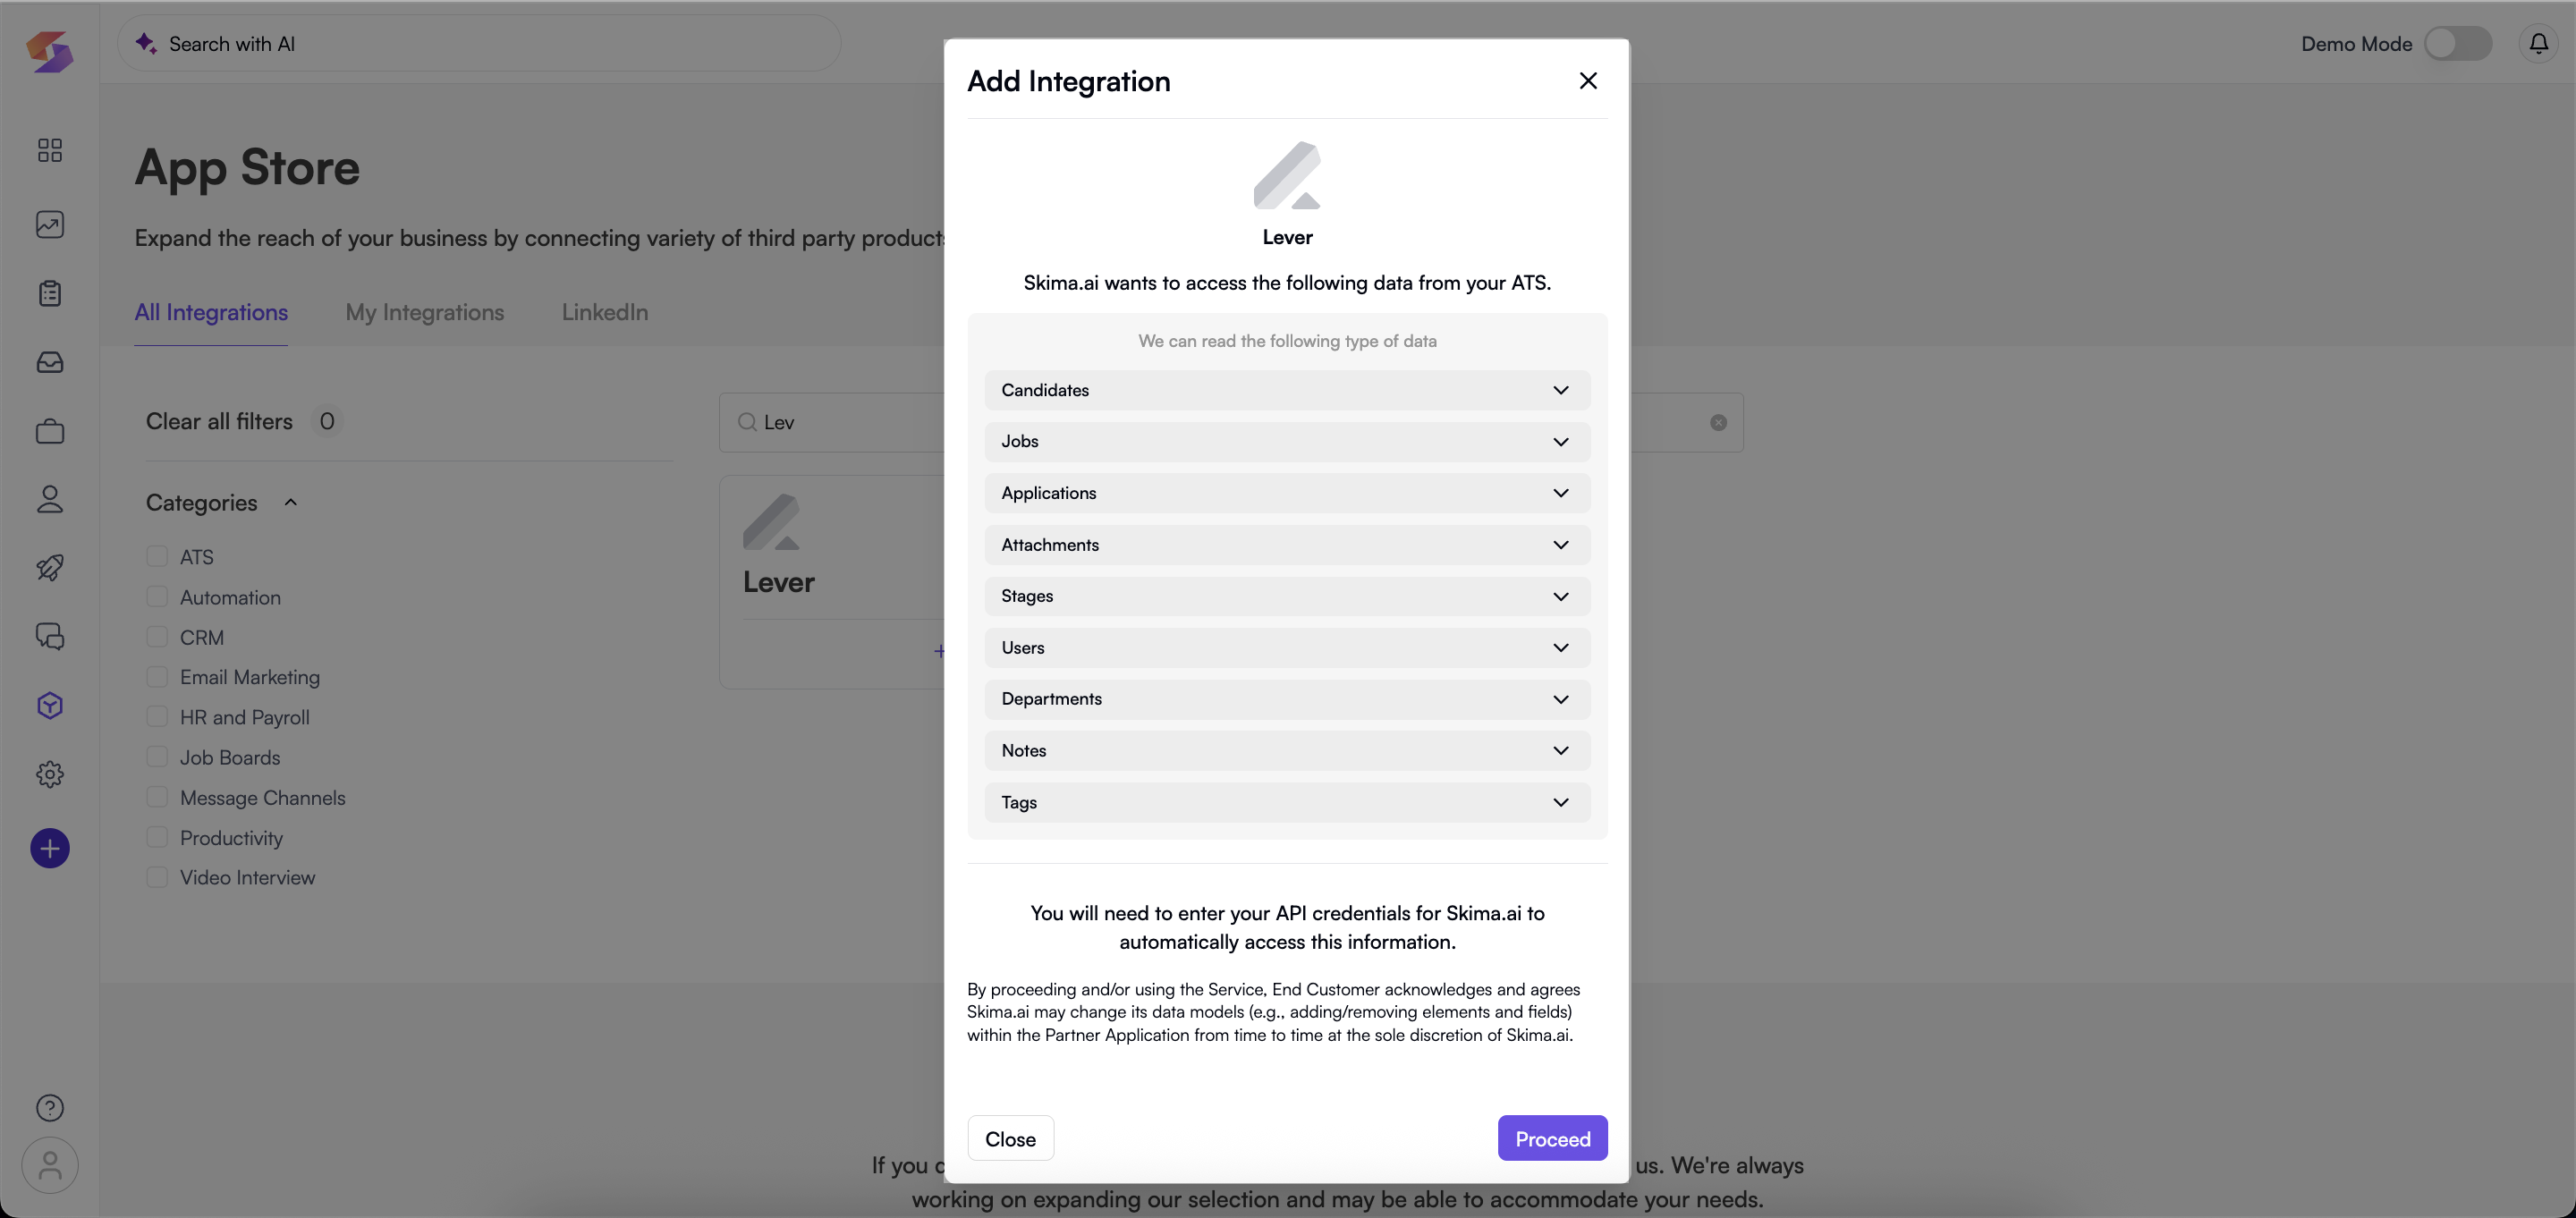Click the Close button in dialog footer
2576x1218 pixels.
[x=1010, y=1138]
